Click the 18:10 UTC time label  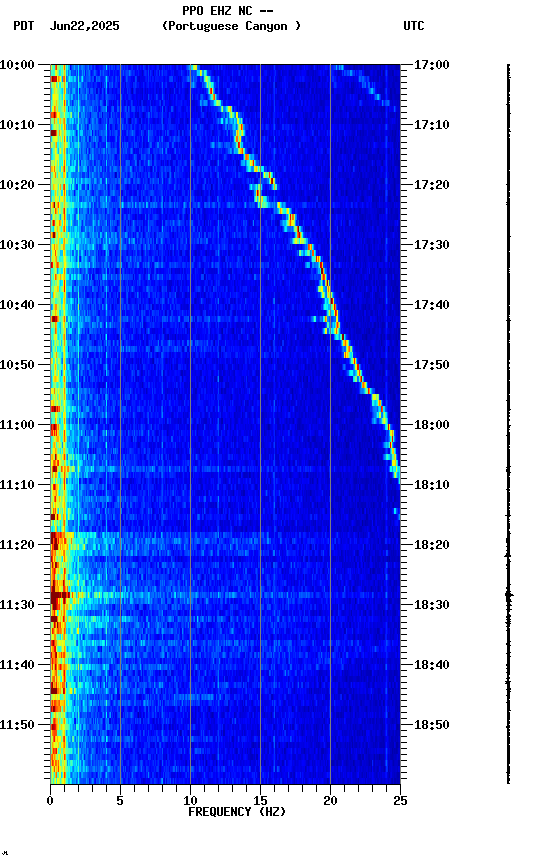[432, 485]
